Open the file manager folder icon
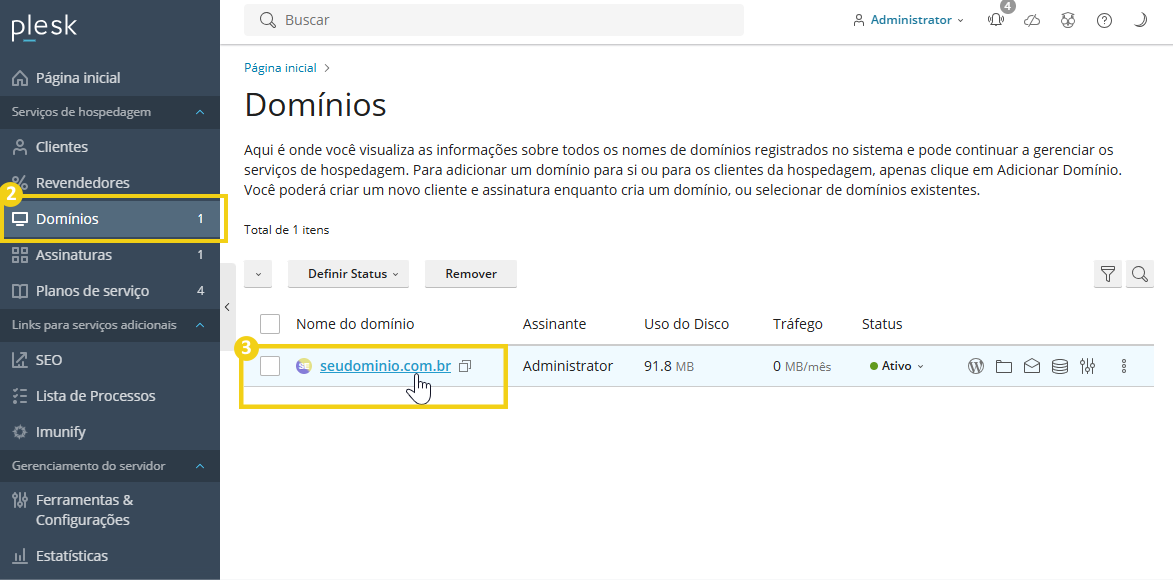The width and height of the screenshot is (1173, 580). tap(1004, 366)
